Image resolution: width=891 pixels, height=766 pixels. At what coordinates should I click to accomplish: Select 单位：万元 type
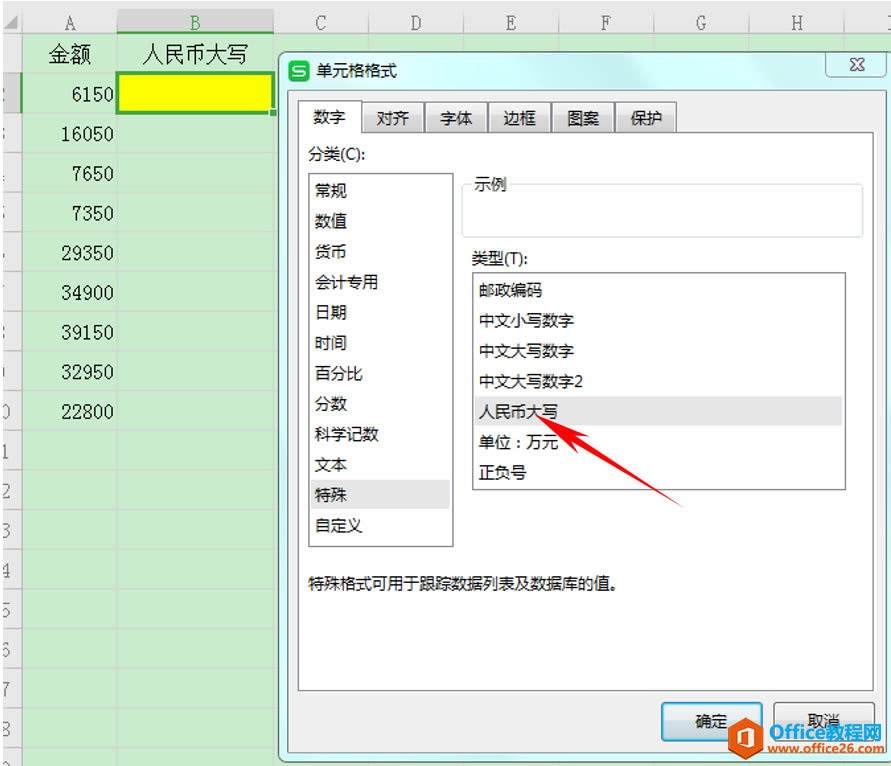[x=658, y=442]
